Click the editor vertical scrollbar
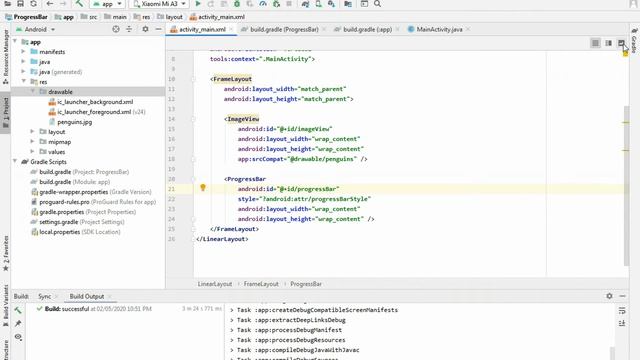640x360 pixels. [626, 186]
